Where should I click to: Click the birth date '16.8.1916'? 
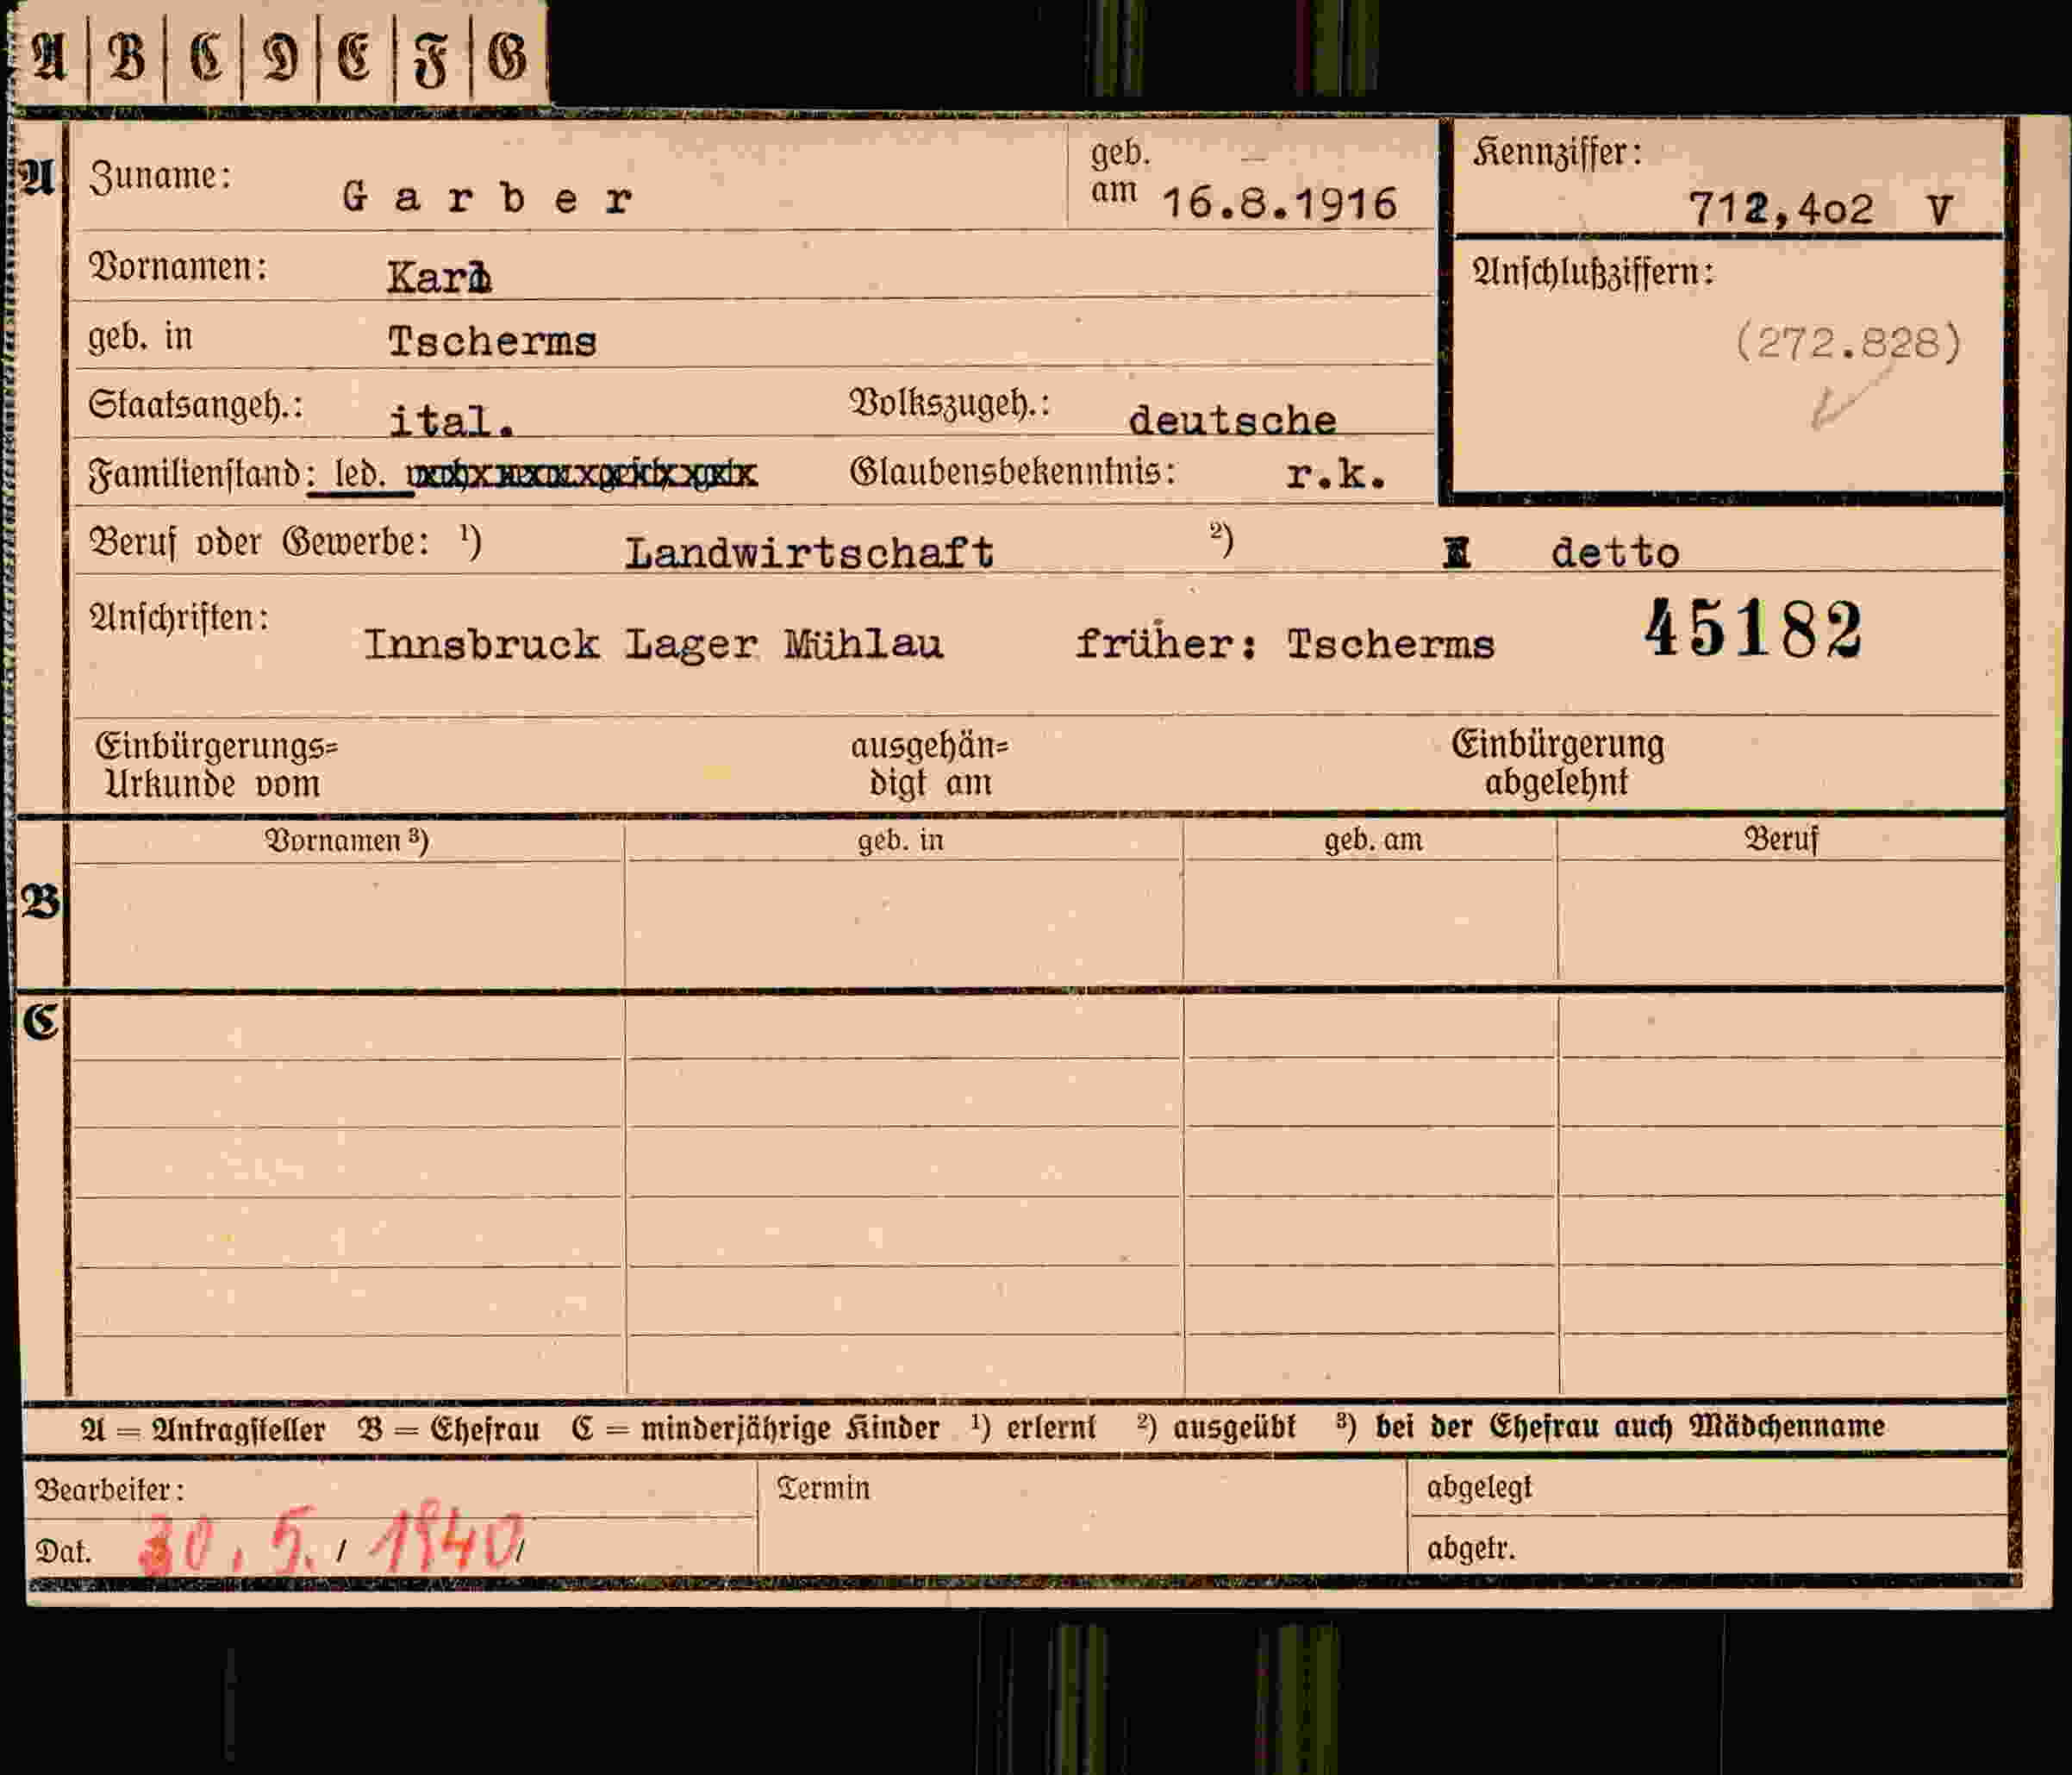tap(1279, 204)
